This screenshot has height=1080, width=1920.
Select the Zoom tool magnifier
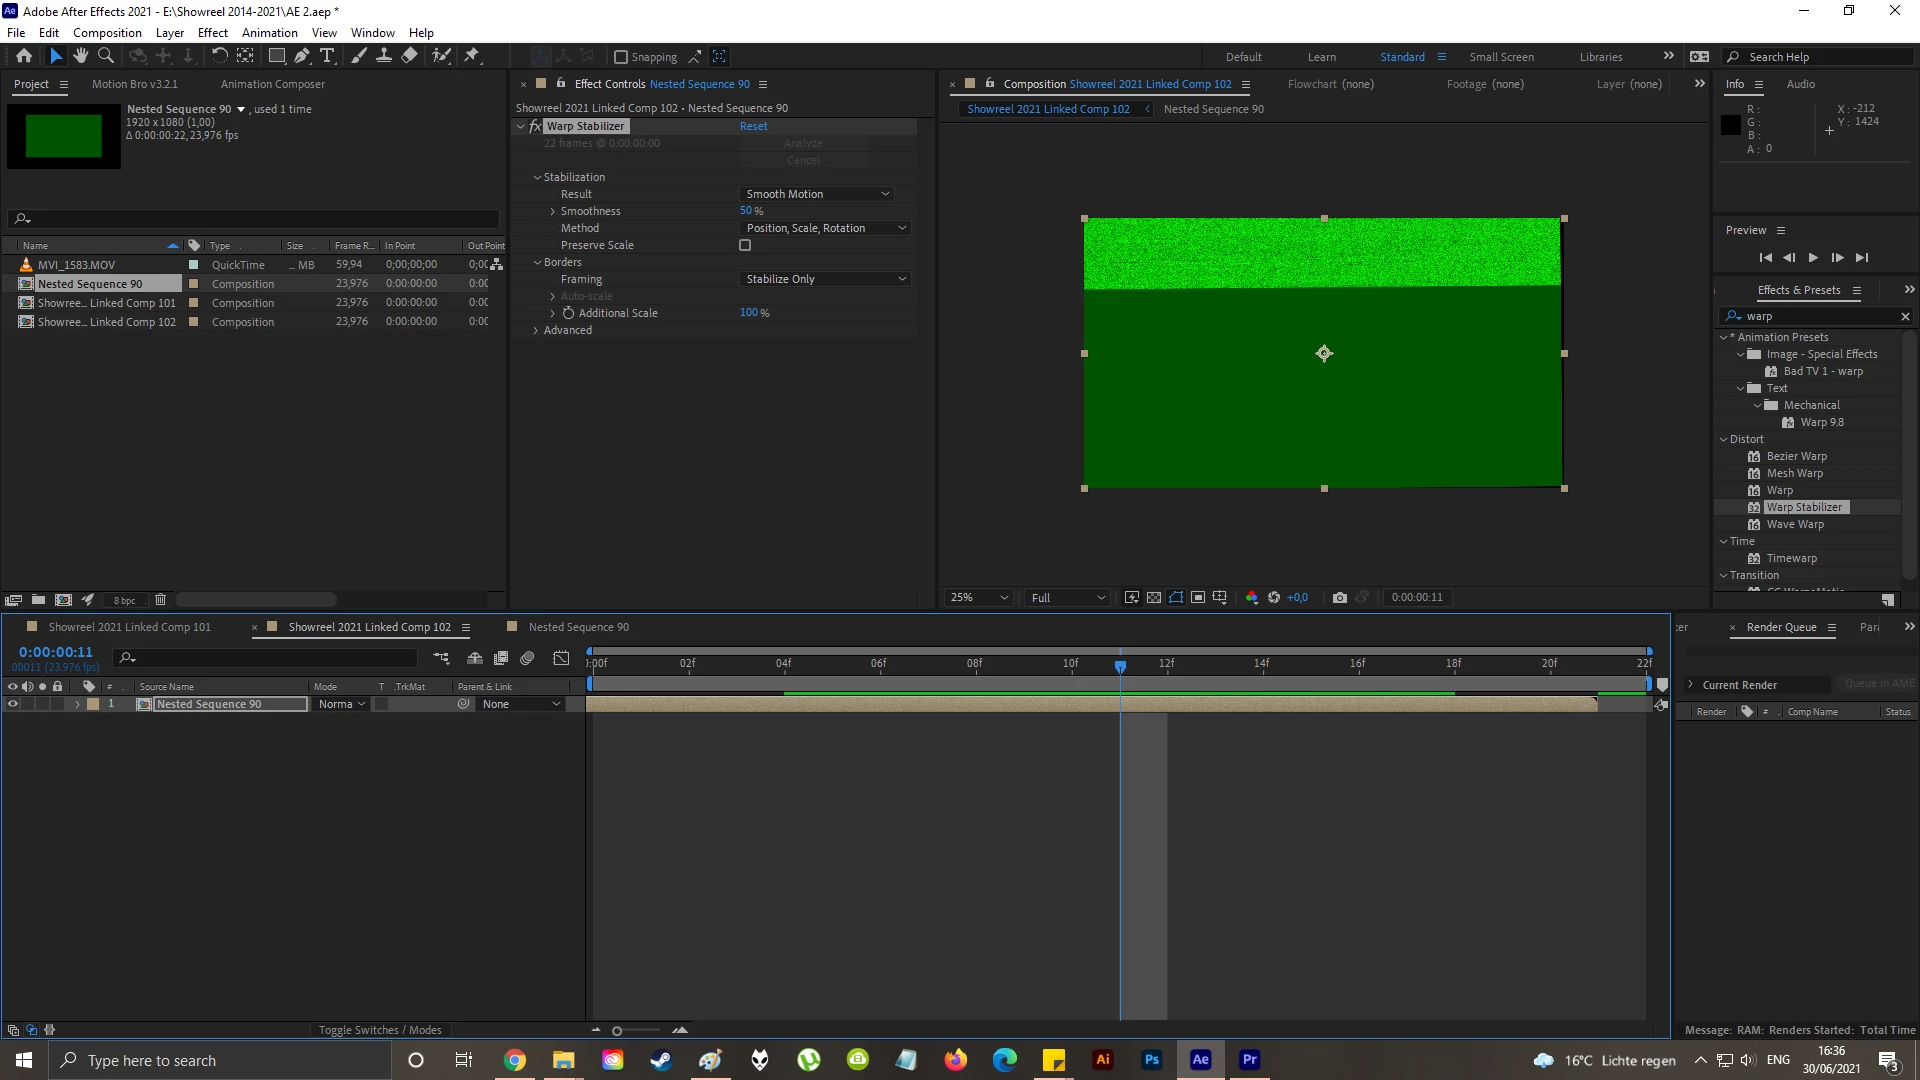(106, 56)
